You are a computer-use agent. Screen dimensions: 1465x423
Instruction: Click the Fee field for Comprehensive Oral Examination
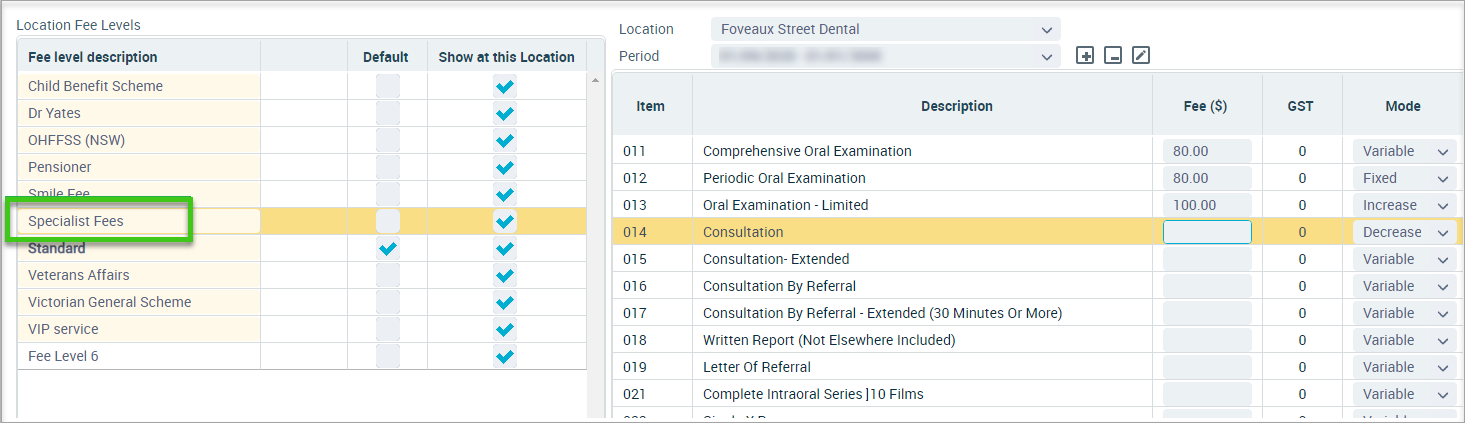click(1207, 151)
